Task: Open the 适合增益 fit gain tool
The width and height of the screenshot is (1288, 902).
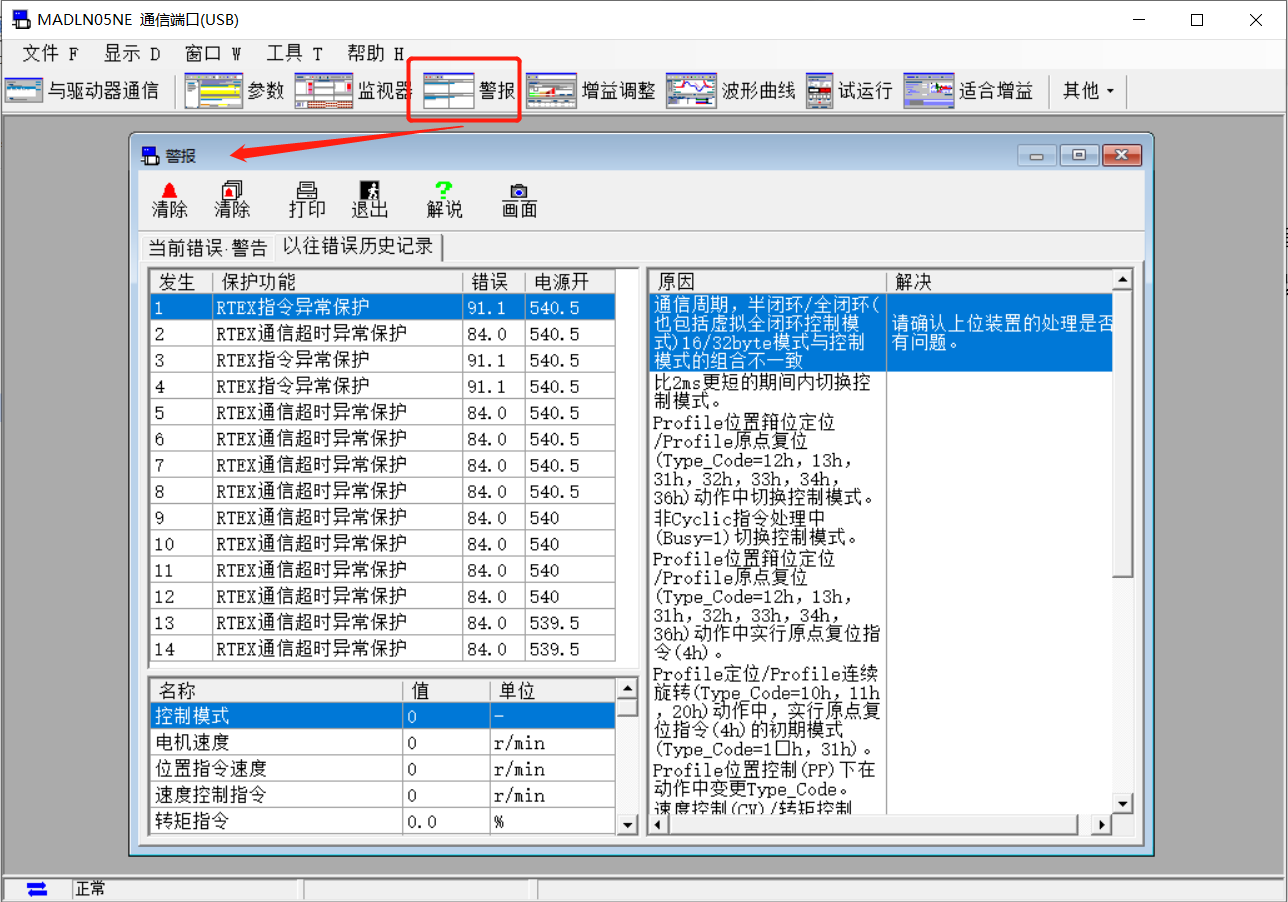Action: point(968,91)
